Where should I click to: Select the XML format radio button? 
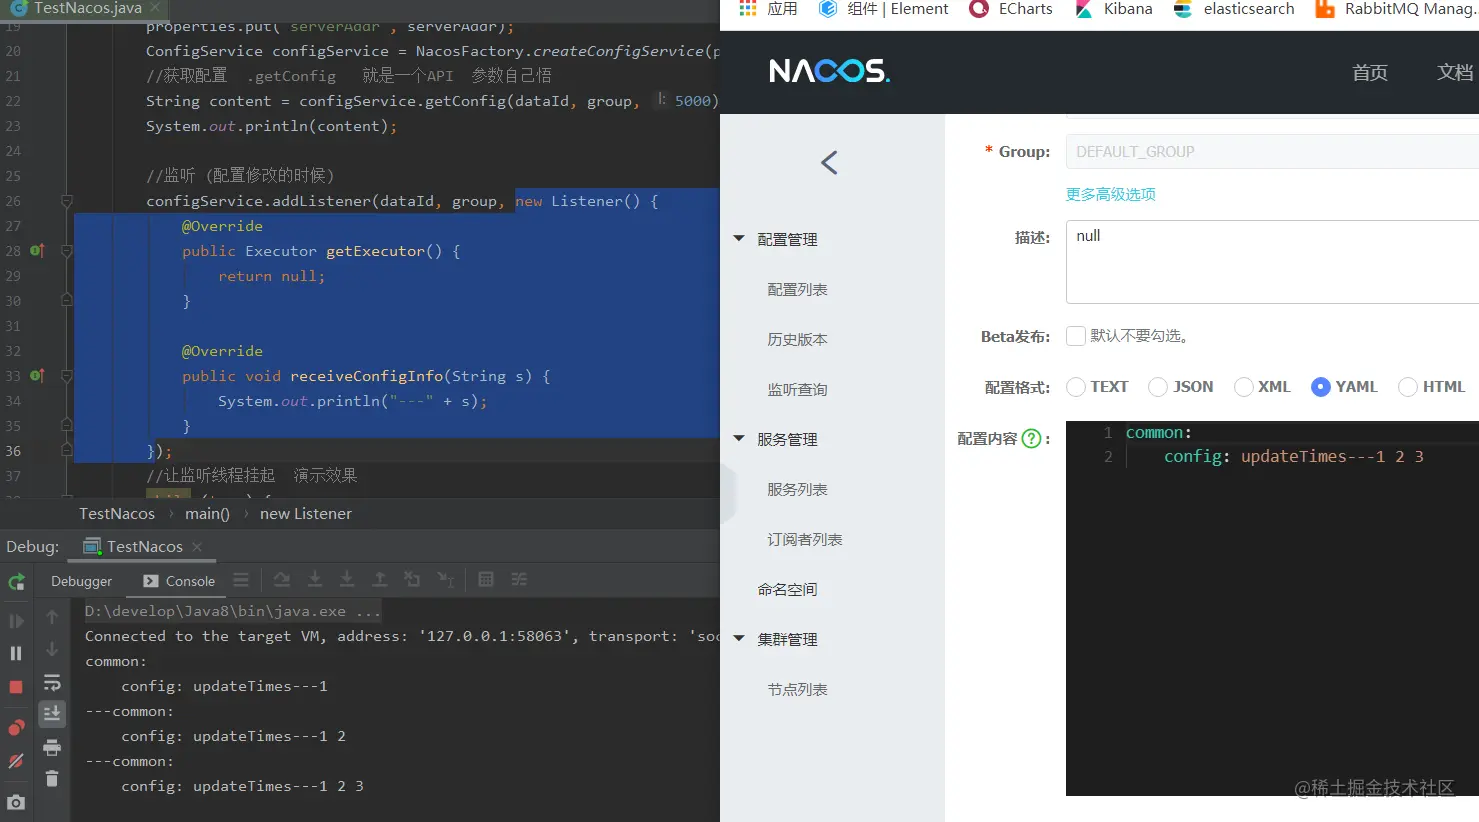click(1244, 387)
